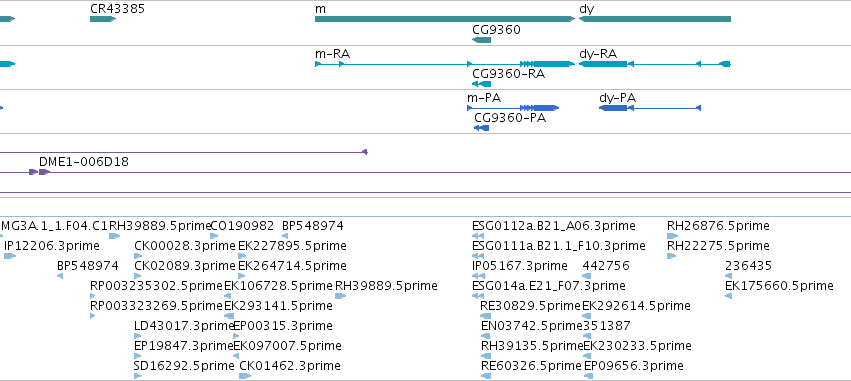Image resolution: width=851 pixels, height=381 pixels.
Task: Click the RH26876.5prime EST arrow
Action: point(672,236)
